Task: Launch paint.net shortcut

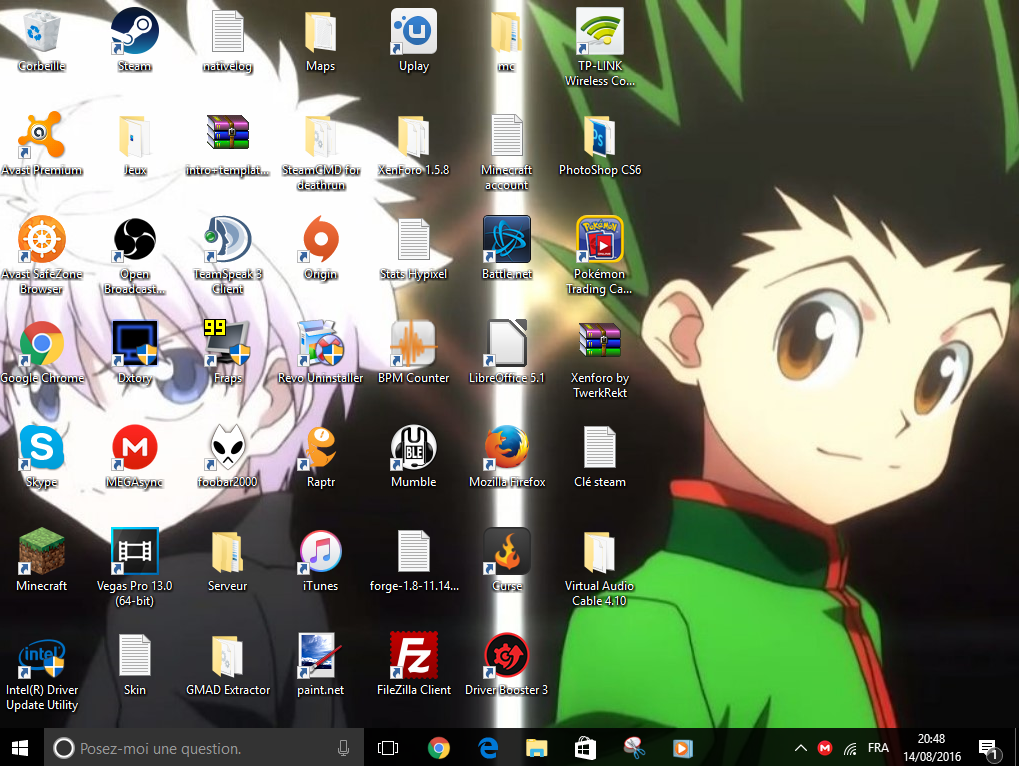Action: 320,655
